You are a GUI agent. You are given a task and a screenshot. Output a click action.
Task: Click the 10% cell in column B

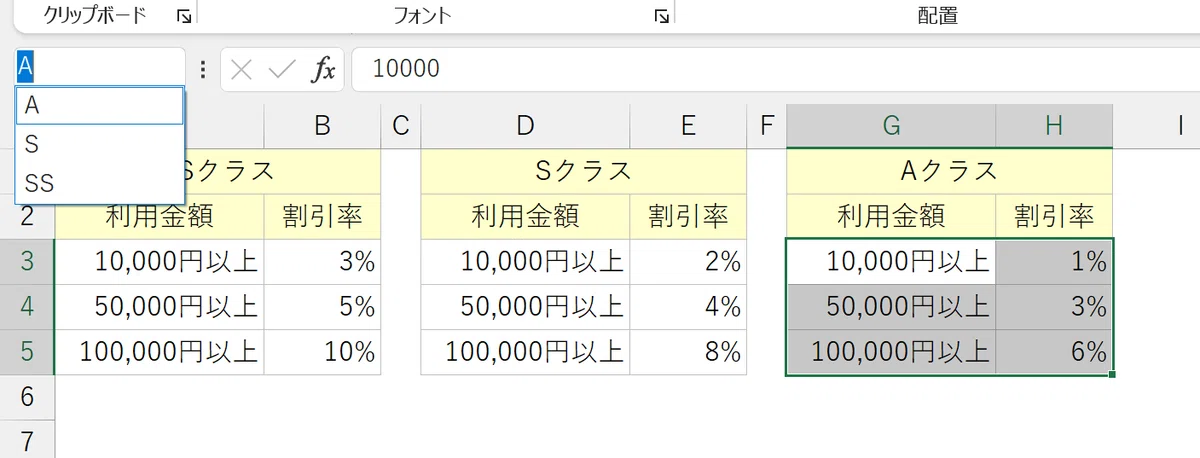pyautogui.click(x=322, y=352)
